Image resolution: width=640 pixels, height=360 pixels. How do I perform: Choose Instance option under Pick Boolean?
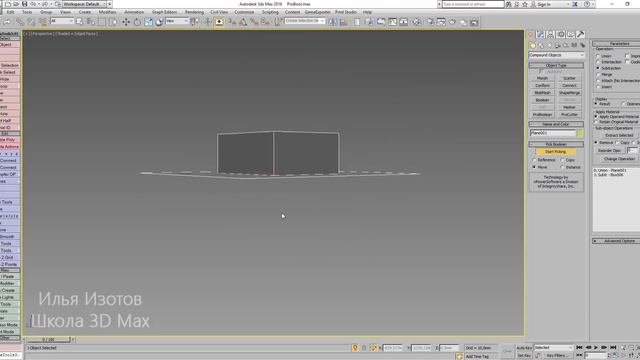pos(562,167)
